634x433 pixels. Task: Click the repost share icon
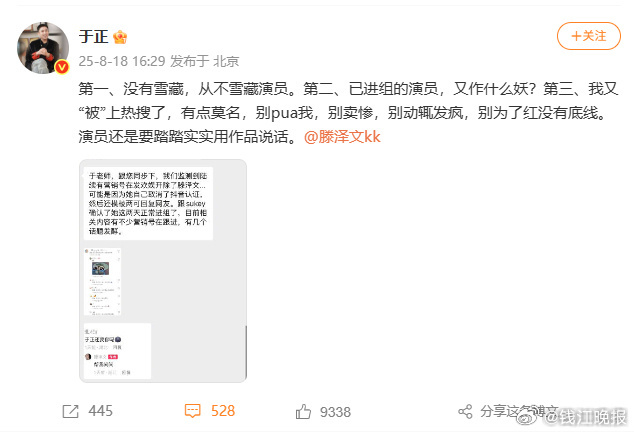(x=70, y=412)
